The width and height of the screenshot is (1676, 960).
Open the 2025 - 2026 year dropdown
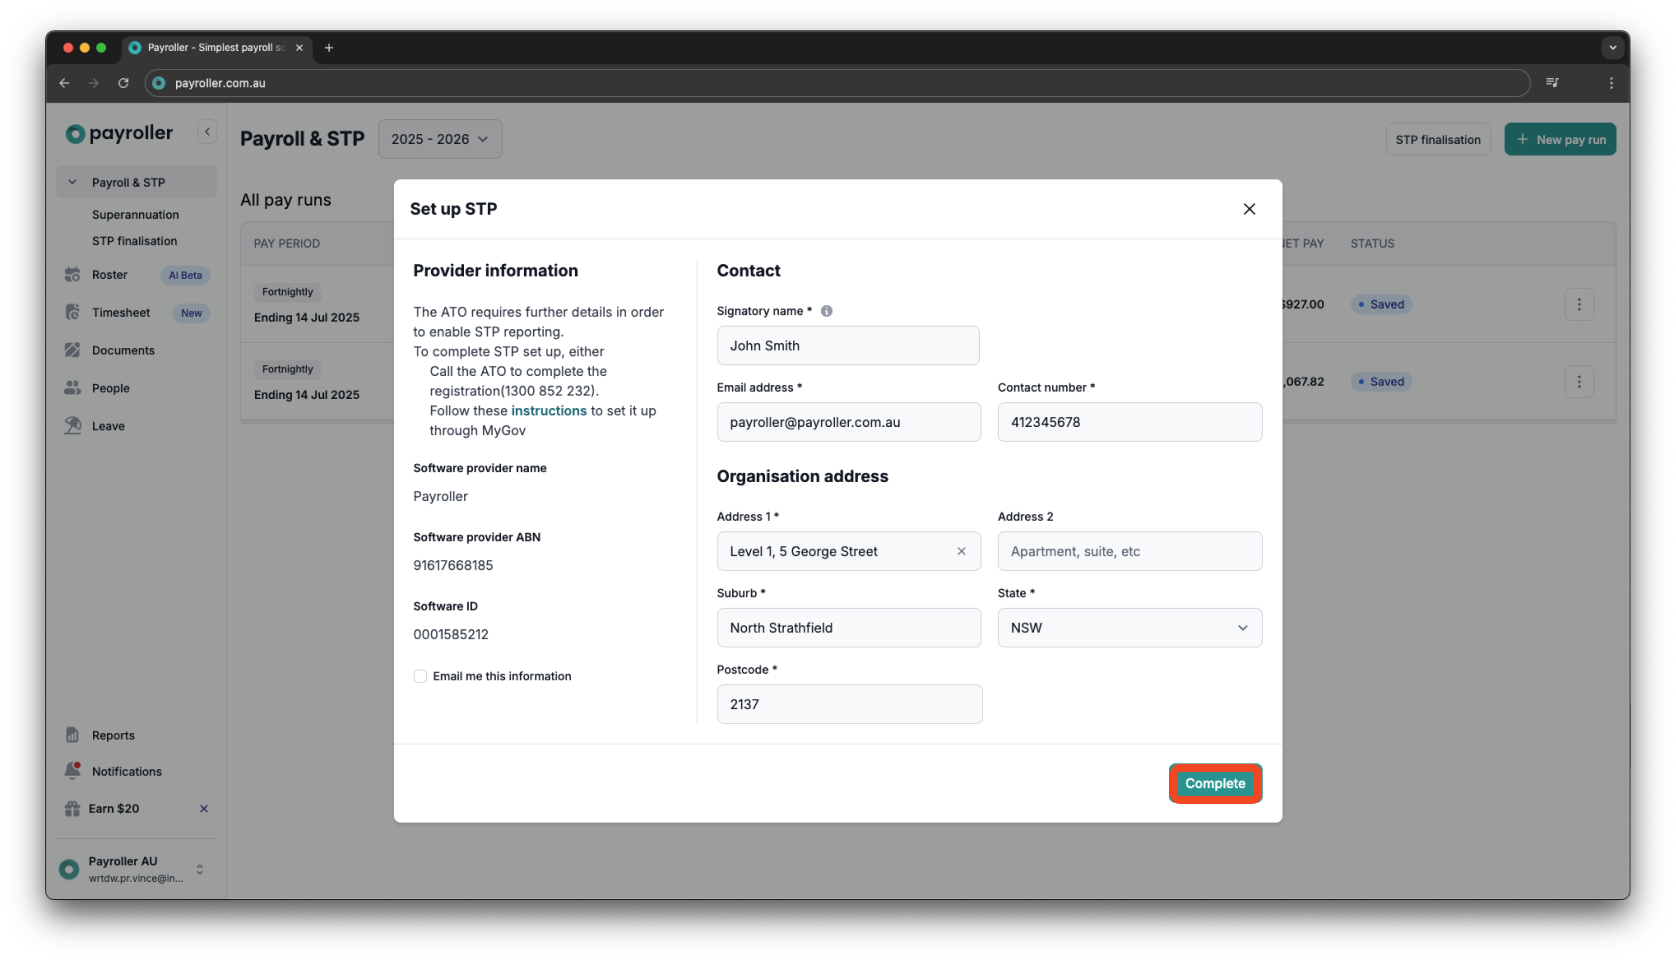pos(440,139)
